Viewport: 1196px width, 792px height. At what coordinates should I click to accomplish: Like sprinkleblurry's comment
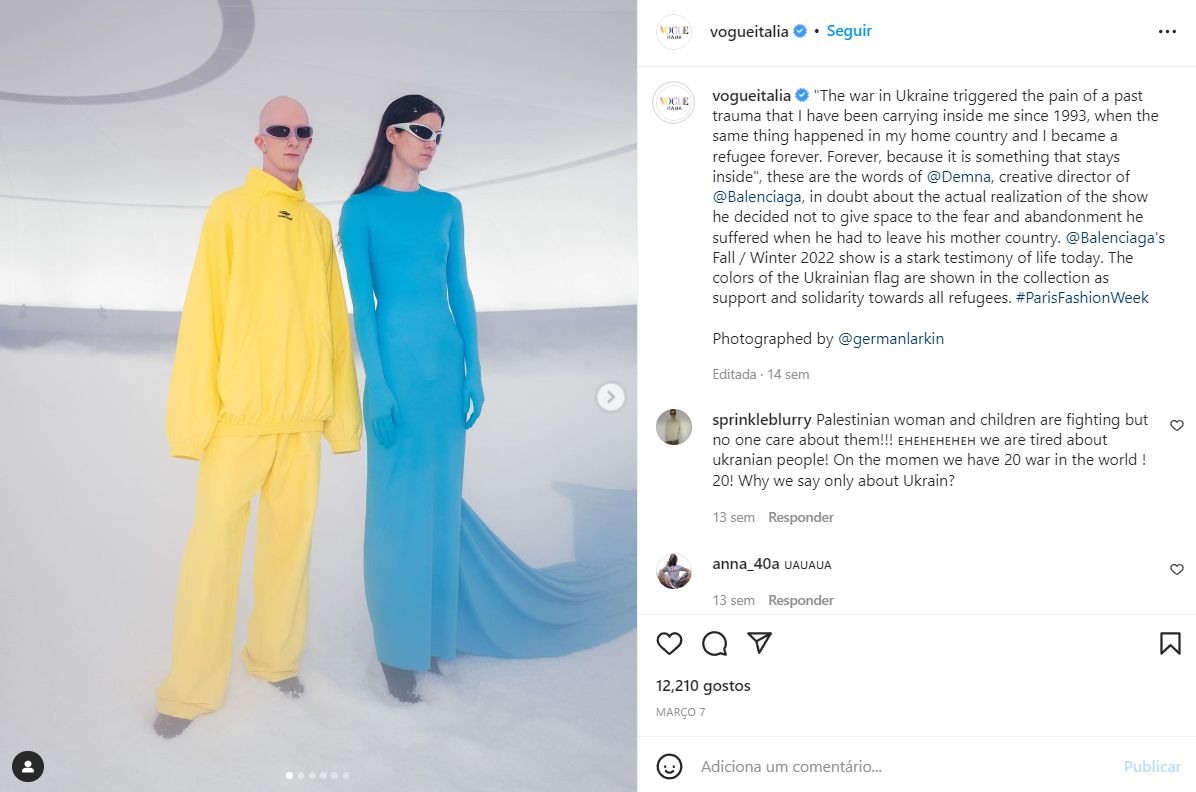pyautogui.click(x=1177, y=425)
